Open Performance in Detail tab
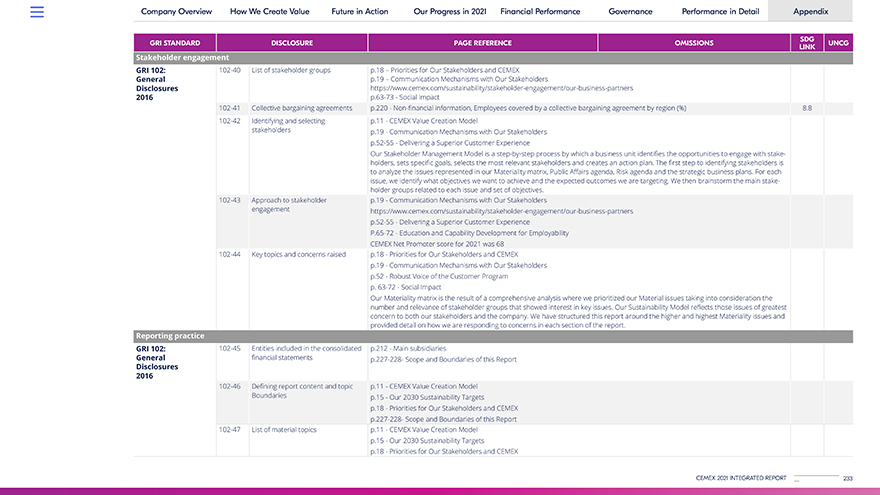880x495 pixels. pyautogui.click(x=719, y=12)
